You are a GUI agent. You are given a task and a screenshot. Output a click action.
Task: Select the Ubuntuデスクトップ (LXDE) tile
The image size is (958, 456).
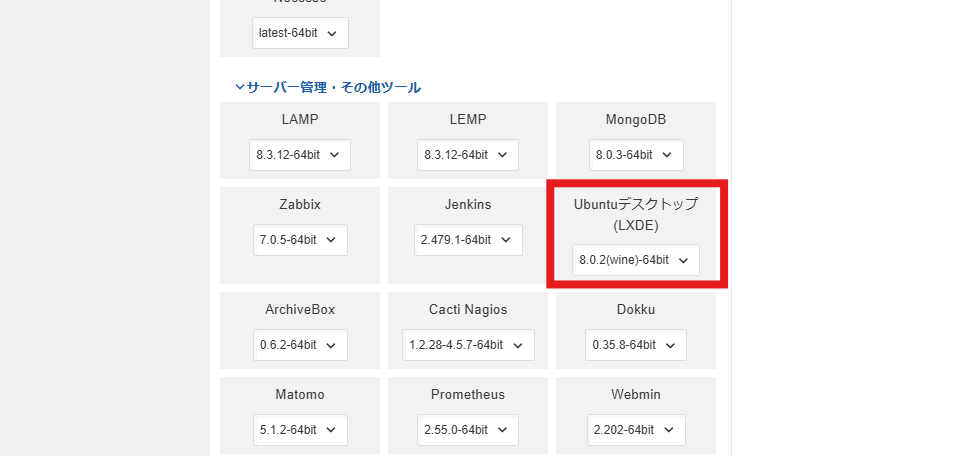point(635,214)
